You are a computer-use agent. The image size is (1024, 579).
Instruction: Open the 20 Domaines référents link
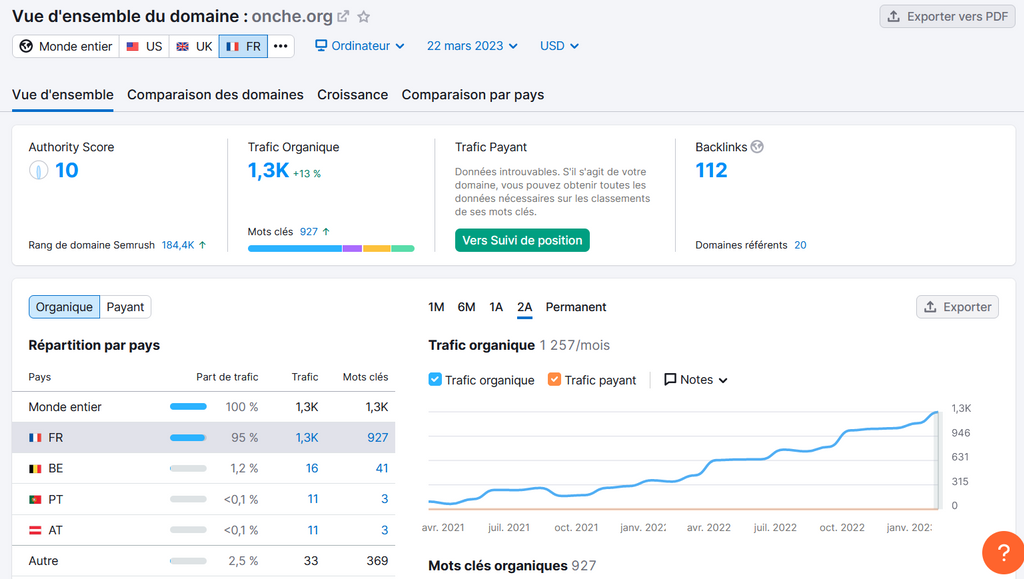800,245
